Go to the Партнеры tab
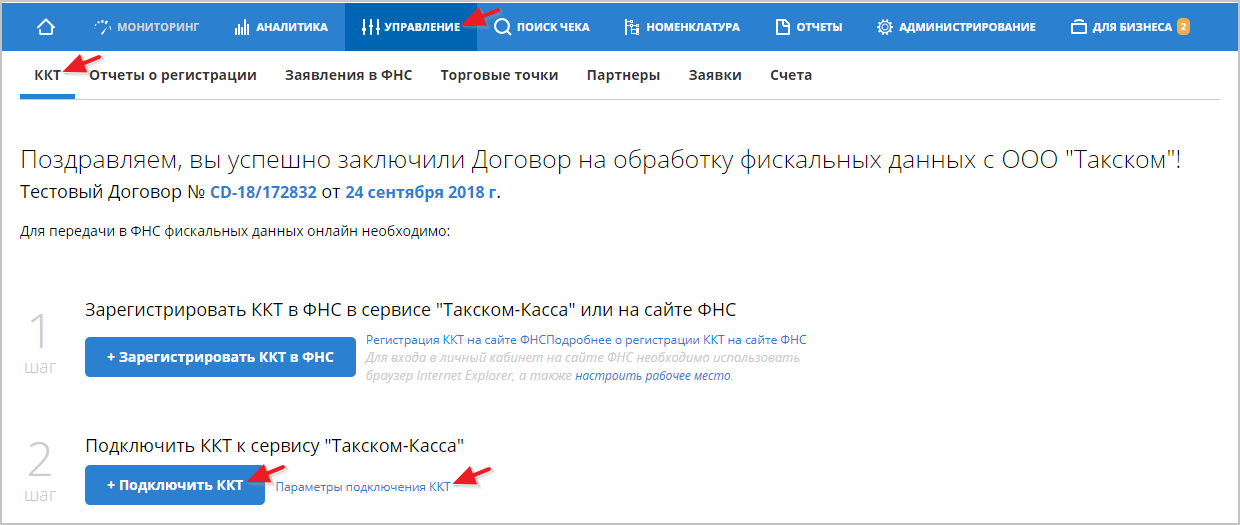 tap(623, 75)
